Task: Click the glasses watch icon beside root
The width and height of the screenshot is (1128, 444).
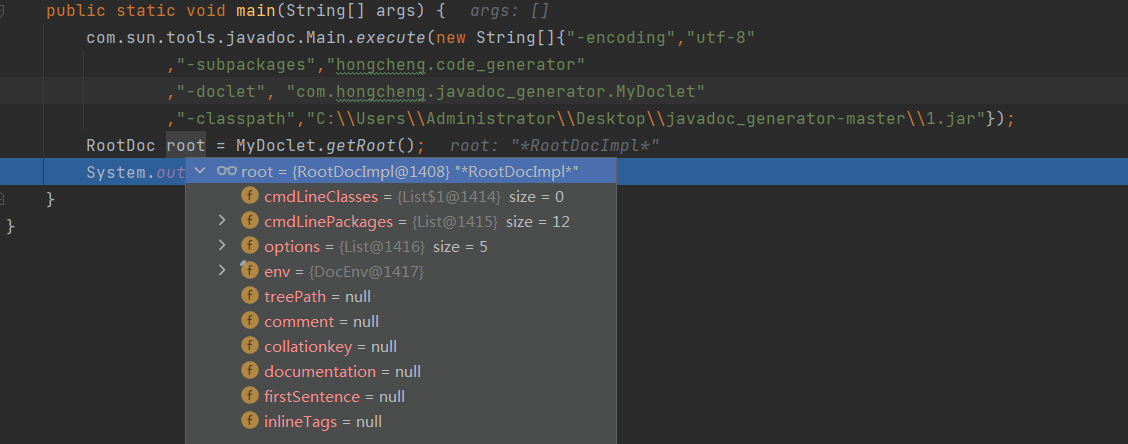Action: tap(227, 171)
